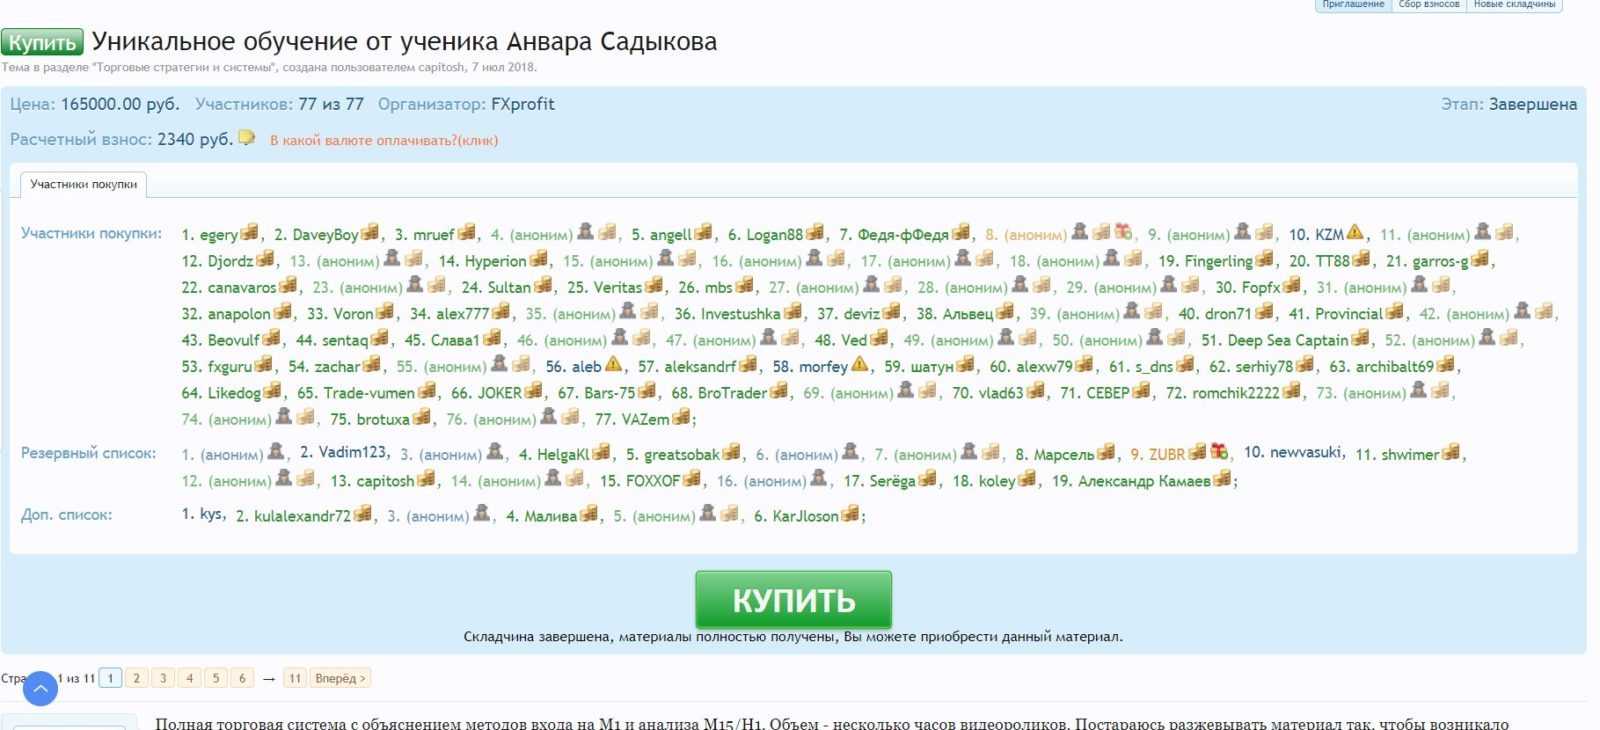Image resolution: width=1600 pixels, height=730 pixels.
Task: Open reserve member newvasuki's profile
Action: [x=1304, y=452]
